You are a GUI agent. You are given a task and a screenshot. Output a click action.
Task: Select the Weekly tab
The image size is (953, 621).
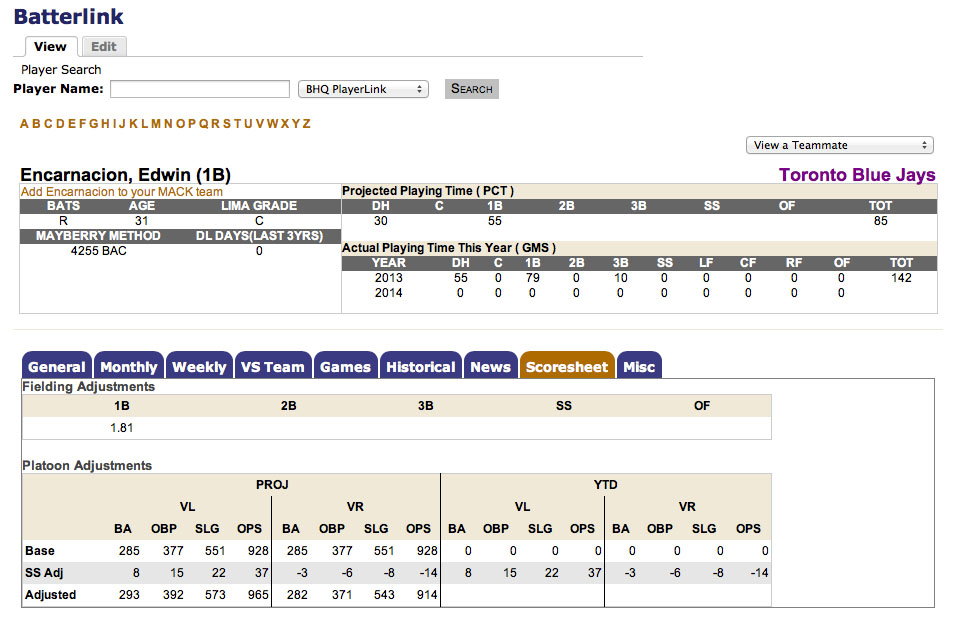(x=199, y=366)
